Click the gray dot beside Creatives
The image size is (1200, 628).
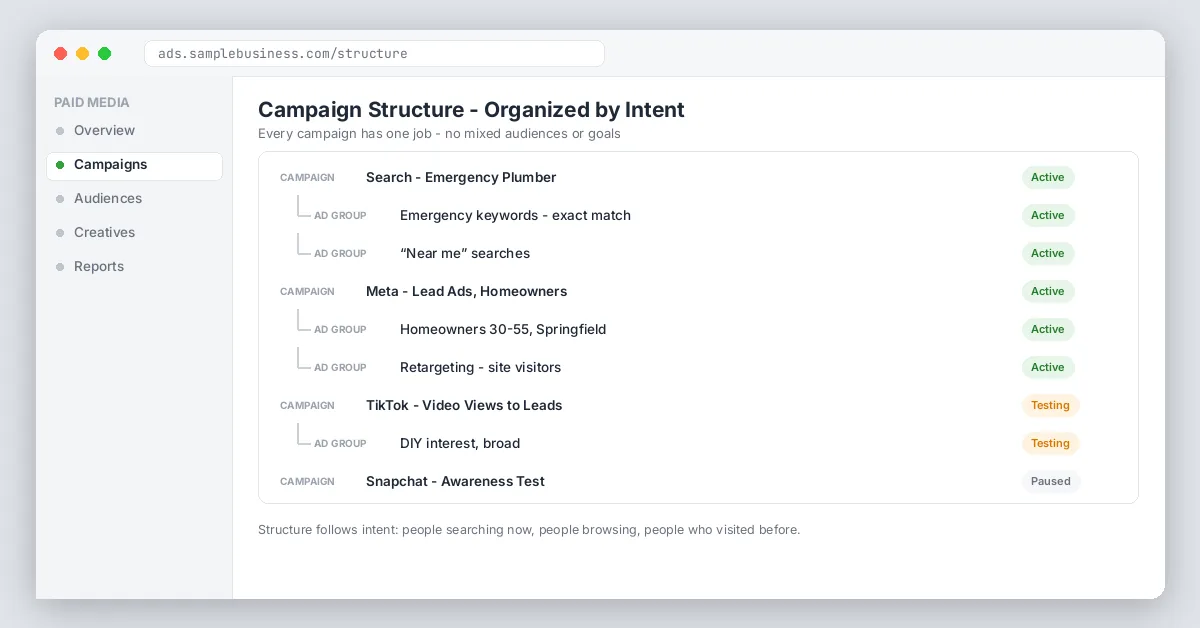point(60,233)
